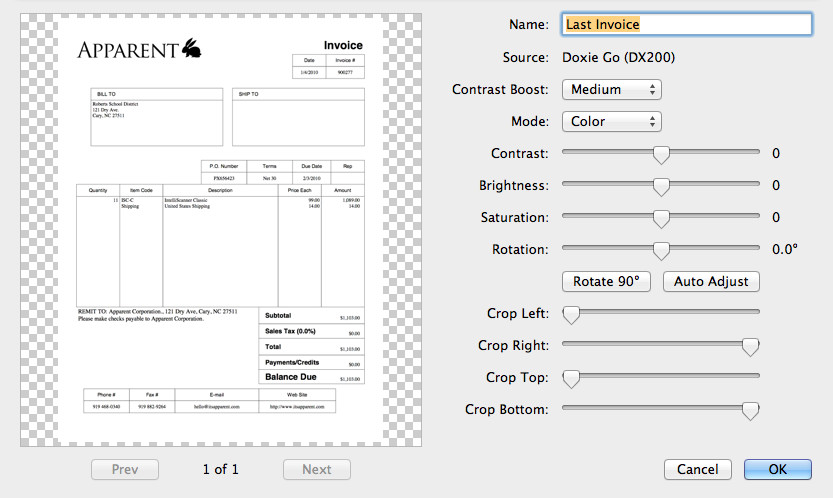
Task: Click the Saturation slider thumb
Action: 661,218
